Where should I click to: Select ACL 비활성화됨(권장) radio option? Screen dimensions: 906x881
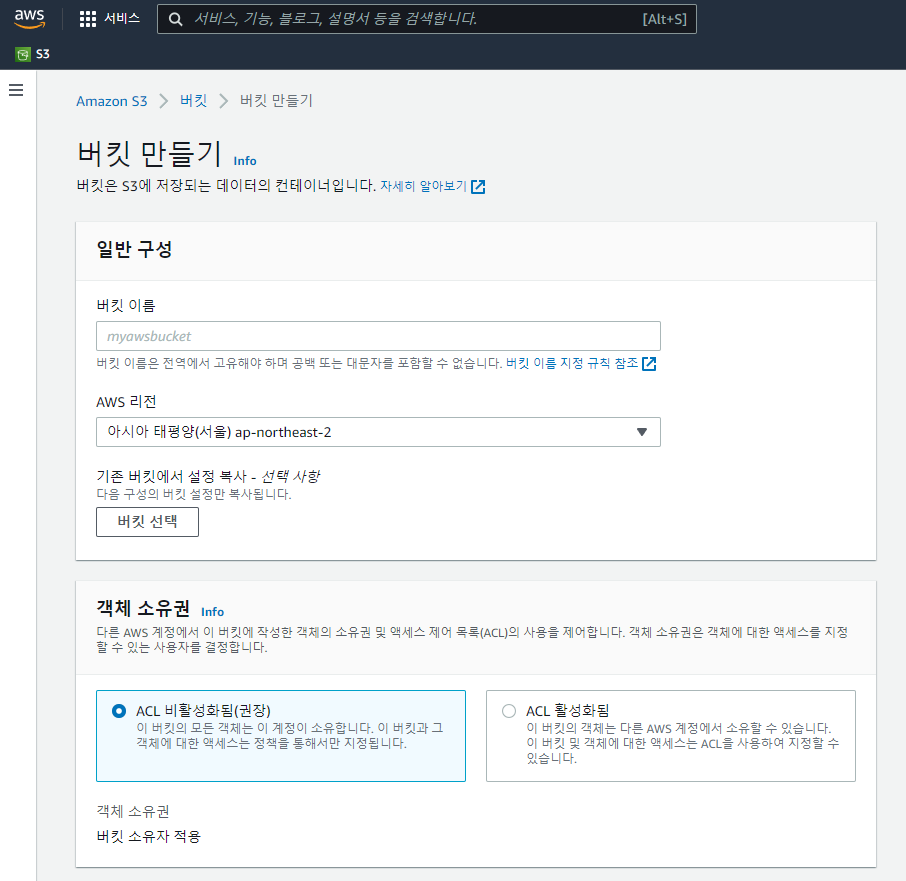pyautogui.click(x=119, y=711)
